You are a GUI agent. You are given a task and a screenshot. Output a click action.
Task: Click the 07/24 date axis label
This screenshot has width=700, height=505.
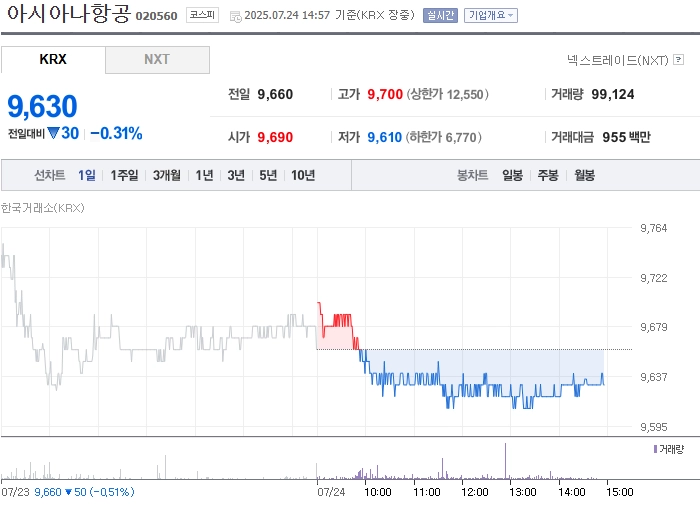coord(331,492)
